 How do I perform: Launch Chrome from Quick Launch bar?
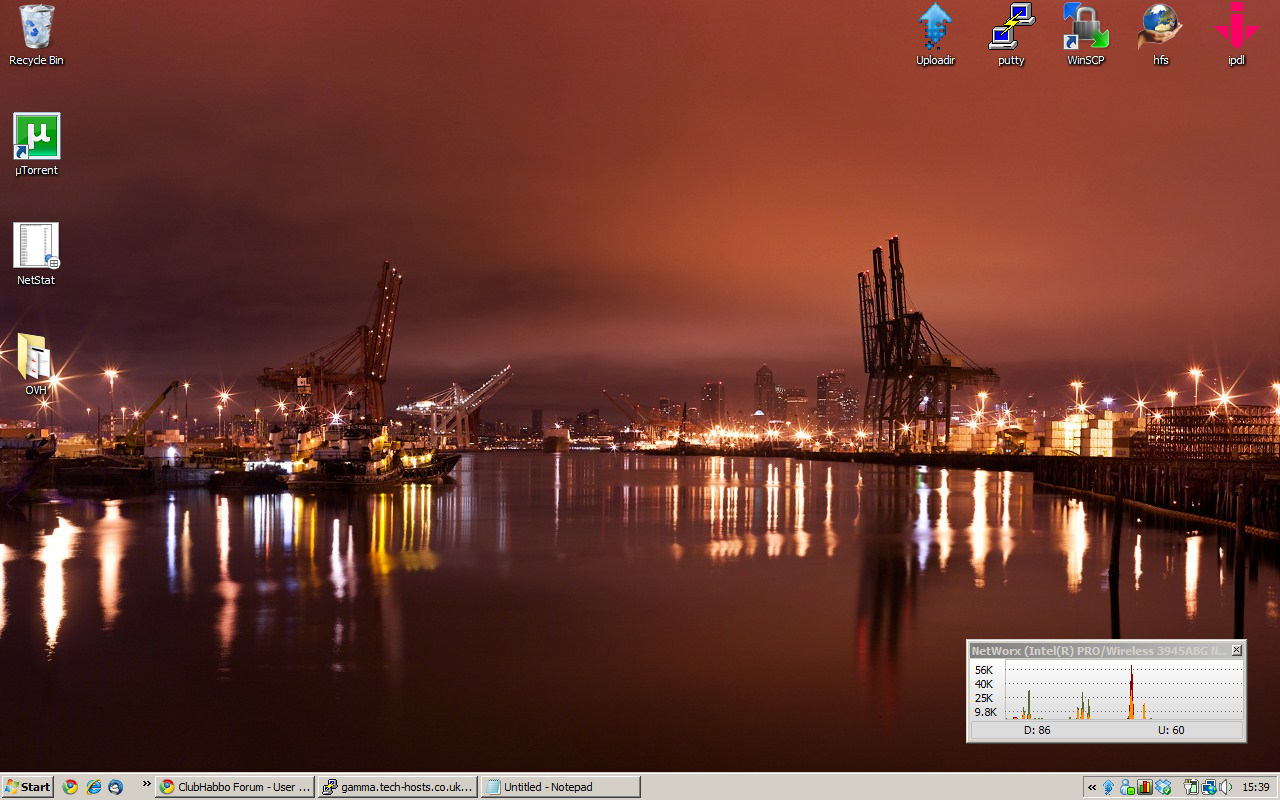point(70,787)
